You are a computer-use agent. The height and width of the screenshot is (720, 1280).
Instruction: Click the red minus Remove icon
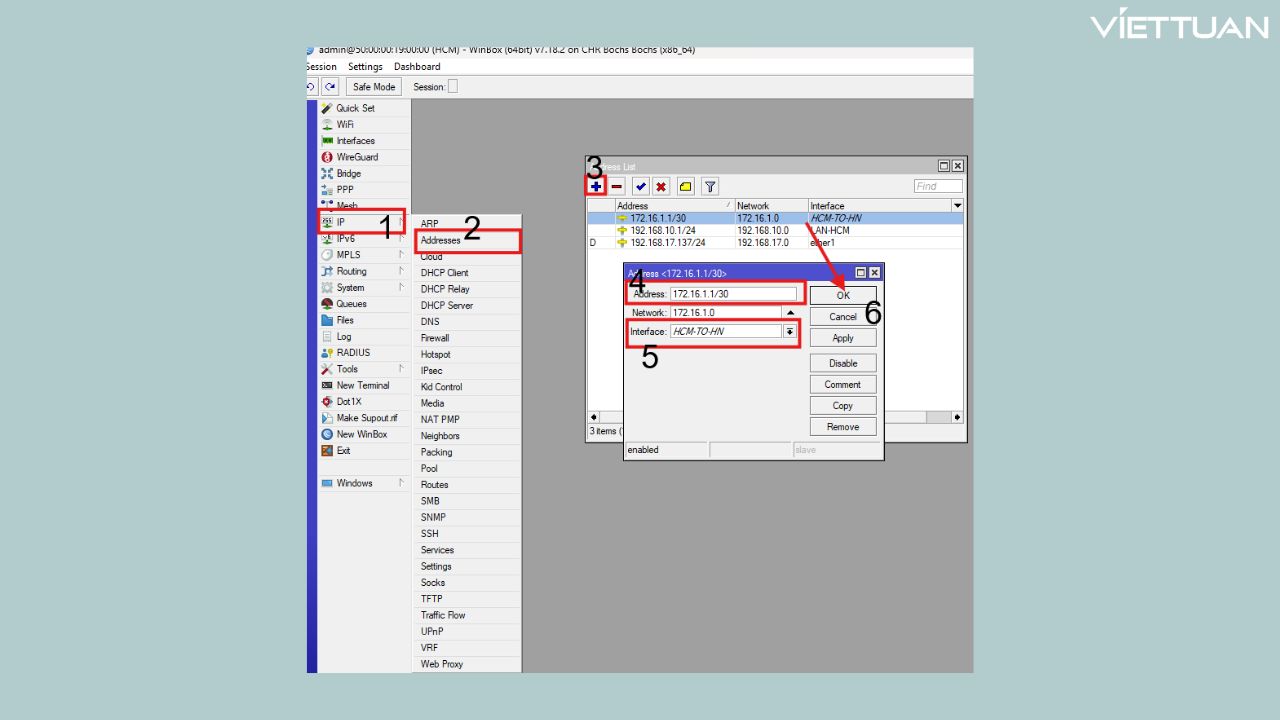tap(617, 186)
